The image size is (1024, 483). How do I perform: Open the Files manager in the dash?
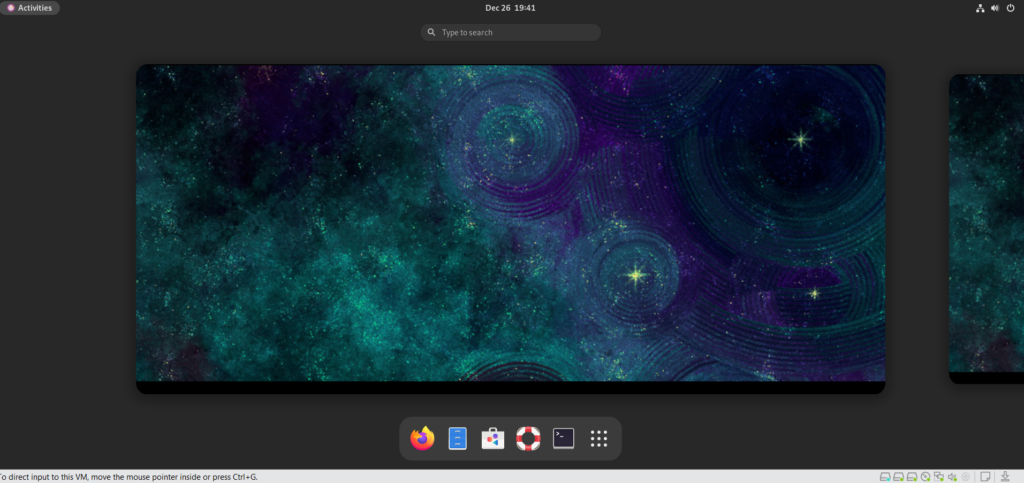(x=458, y=438)
